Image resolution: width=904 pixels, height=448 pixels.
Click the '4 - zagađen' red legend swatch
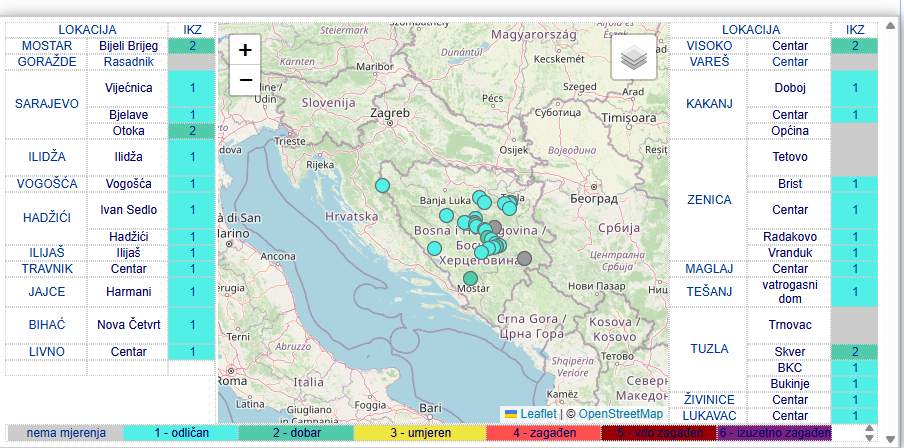pos(544,432)
